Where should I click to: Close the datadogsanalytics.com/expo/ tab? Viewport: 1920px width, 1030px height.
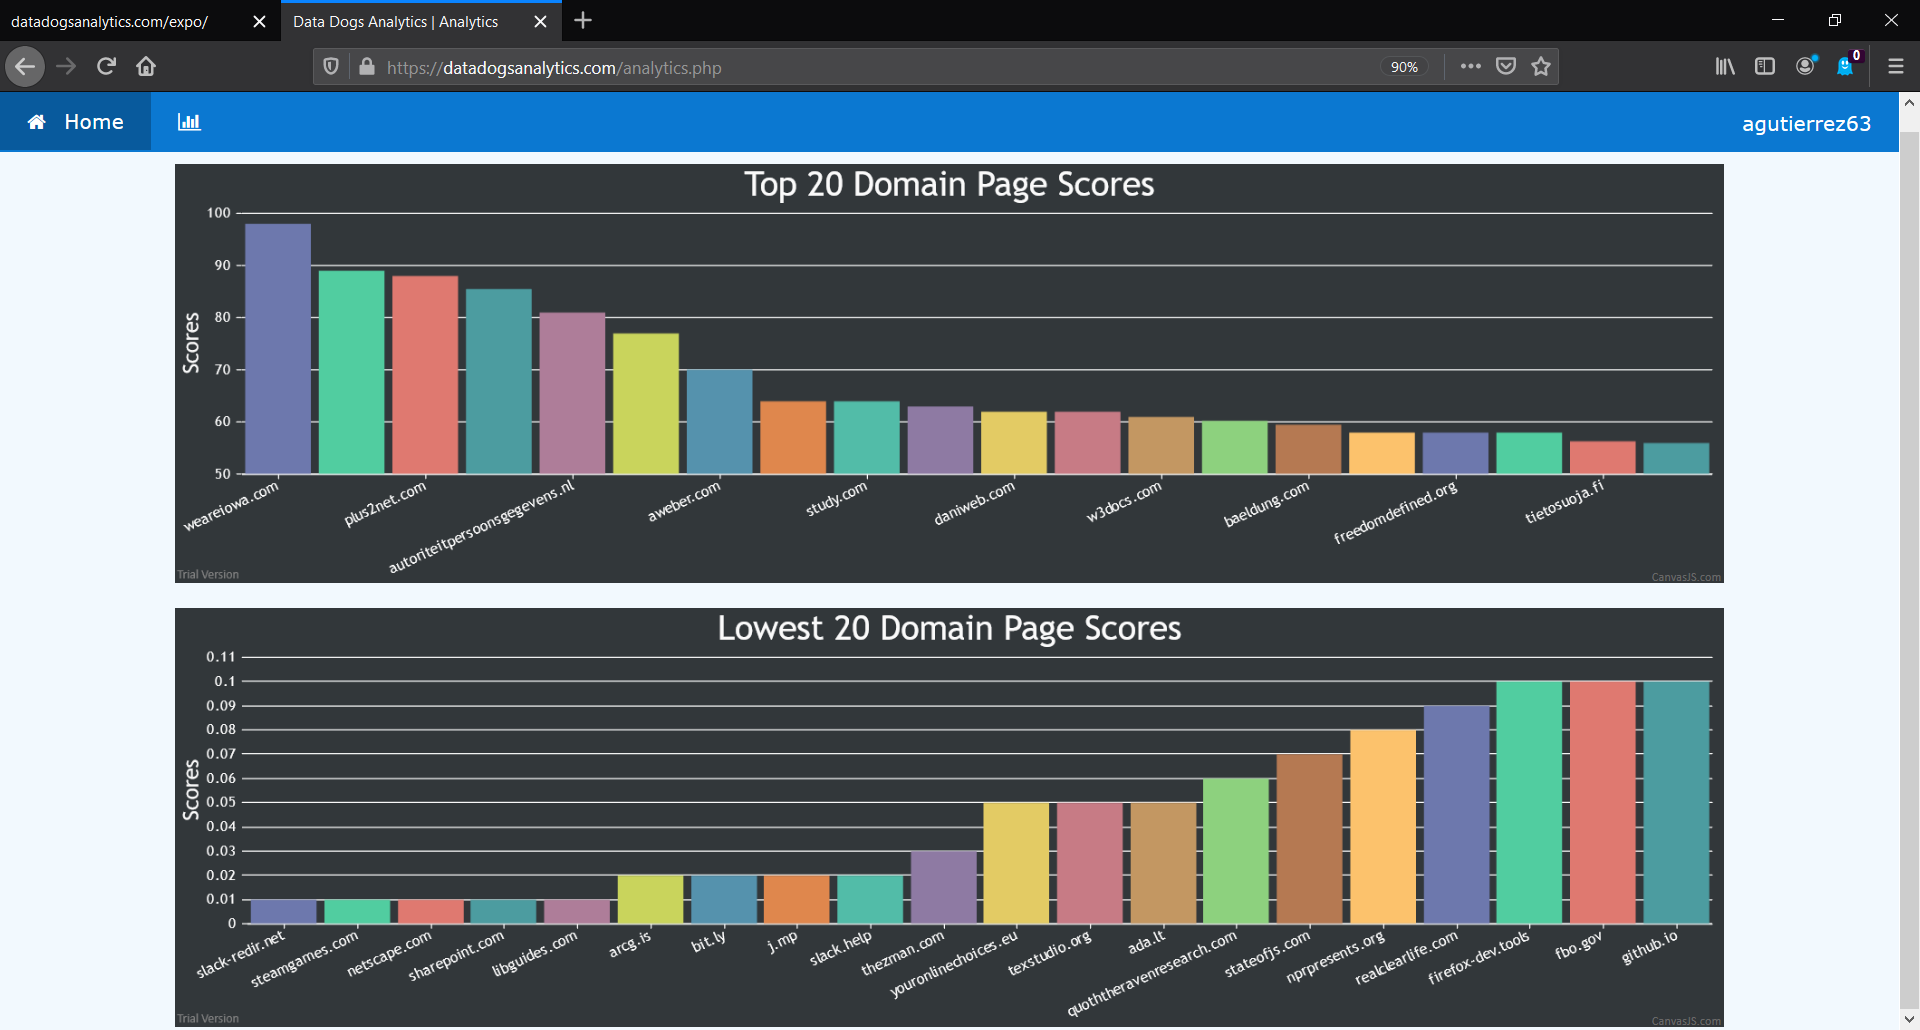(x=259, y=22)
